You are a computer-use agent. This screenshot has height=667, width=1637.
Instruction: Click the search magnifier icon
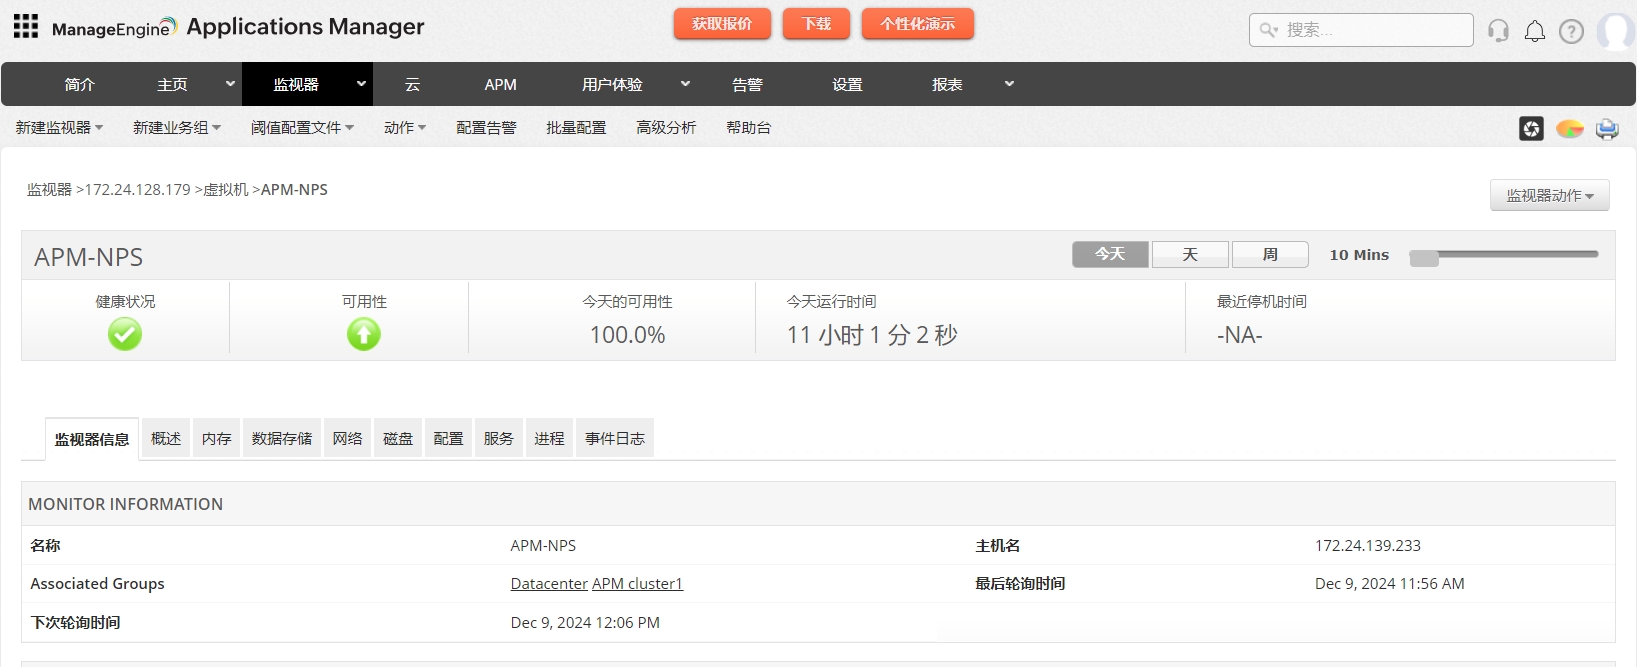1268,30
